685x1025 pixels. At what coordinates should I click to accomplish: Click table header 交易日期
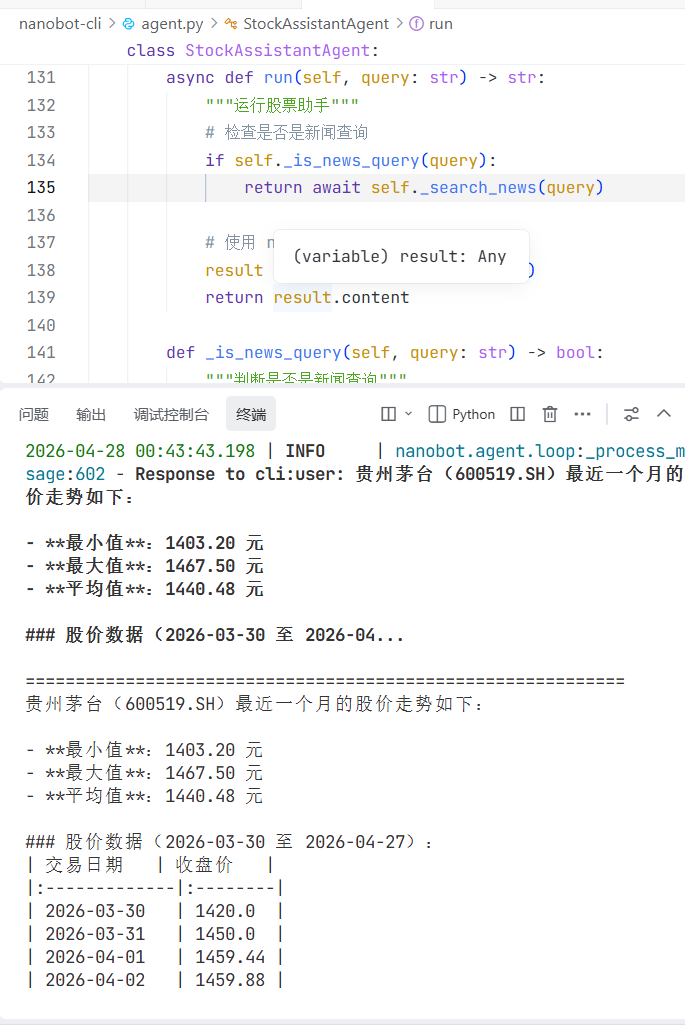point(84,865)
